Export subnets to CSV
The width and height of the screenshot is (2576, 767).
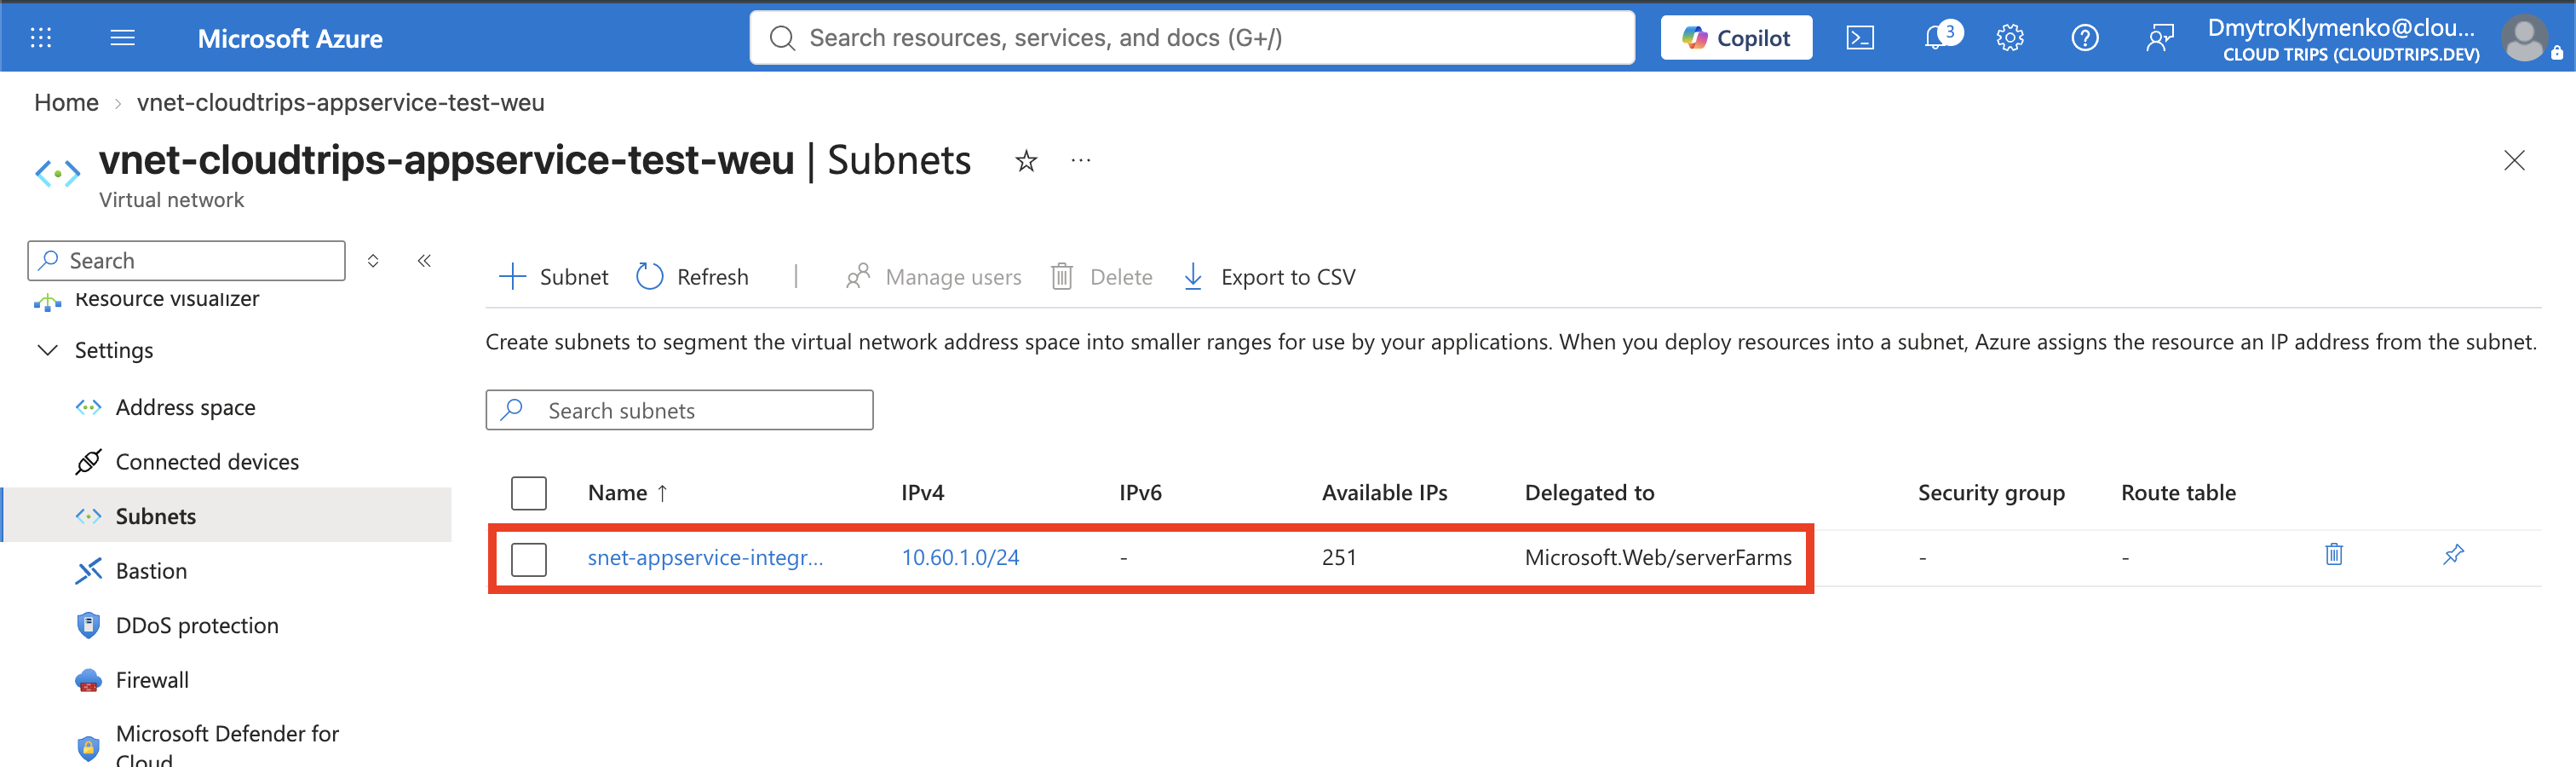[1269, 277]
